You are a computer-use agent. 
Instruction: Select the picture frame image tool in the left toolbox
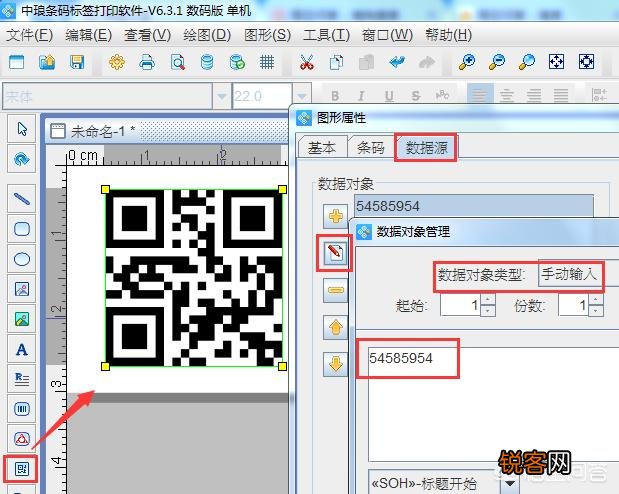[x=22, y=289]
